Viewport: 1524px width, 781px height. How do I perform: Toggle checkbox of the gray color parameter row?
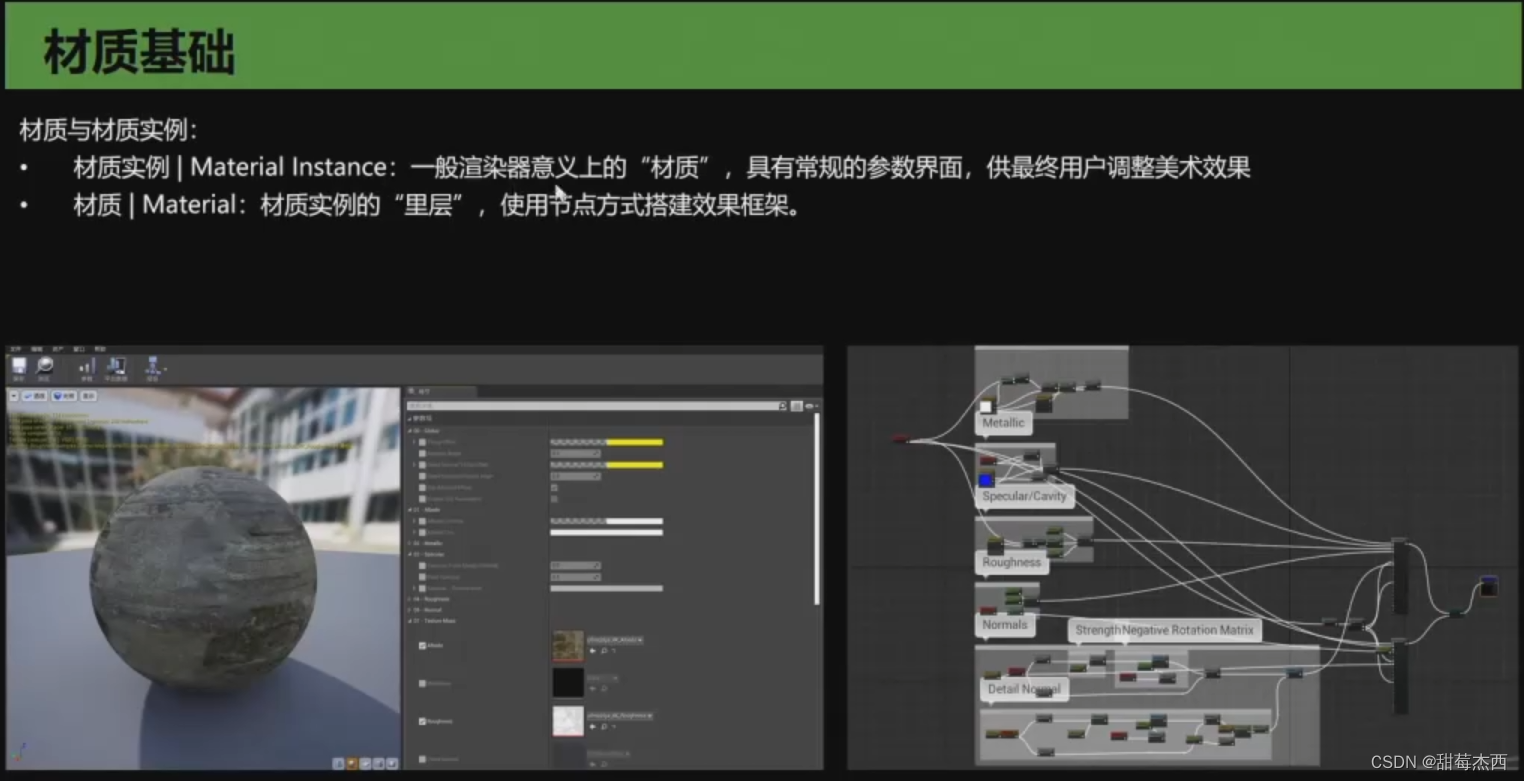tap(422, 588)
